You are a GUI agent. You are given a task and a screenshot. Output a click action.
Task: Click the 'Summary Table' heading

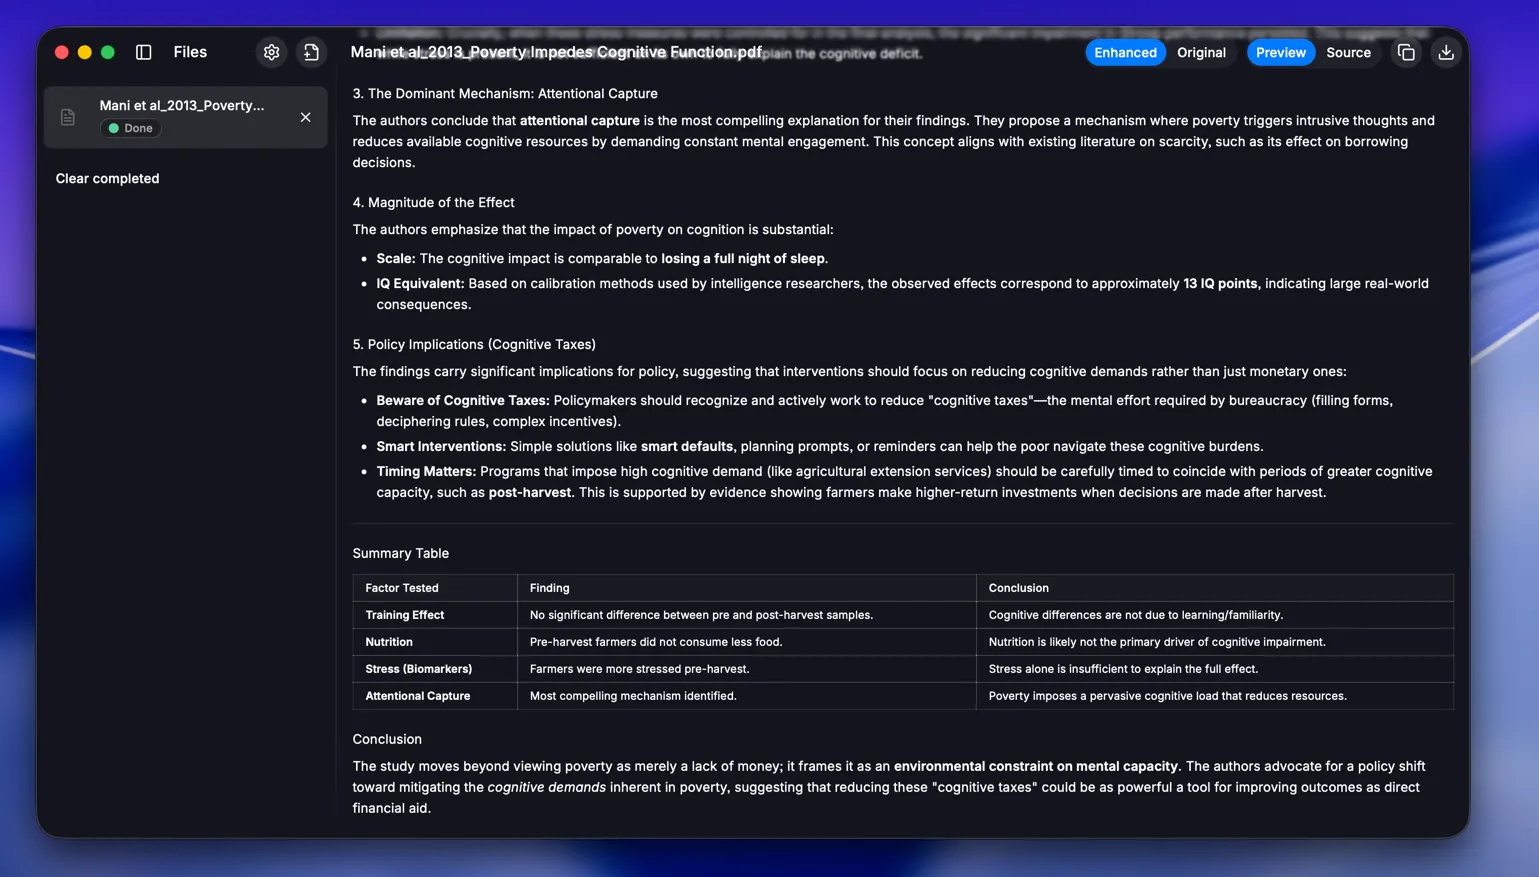coord(400,553)
